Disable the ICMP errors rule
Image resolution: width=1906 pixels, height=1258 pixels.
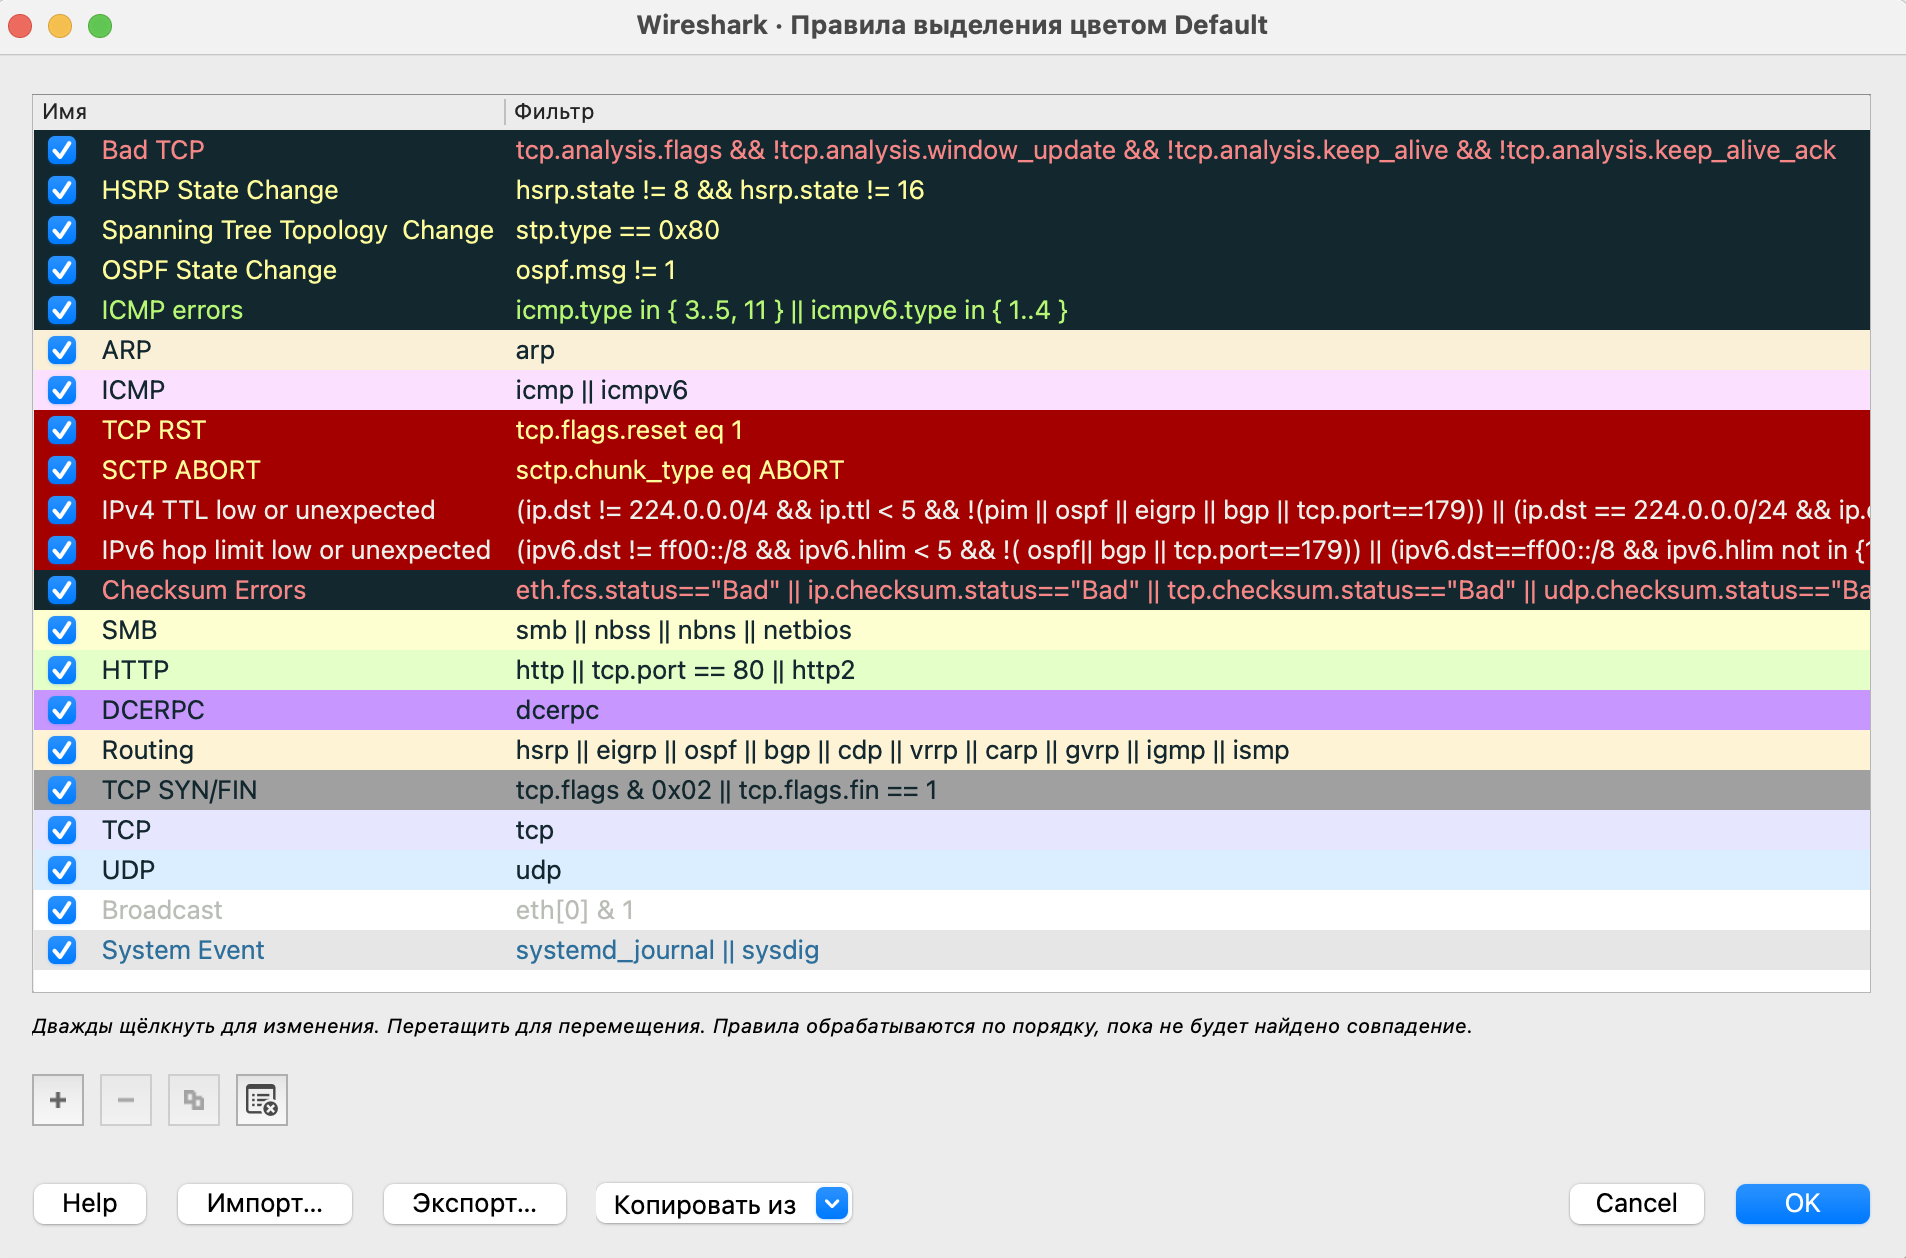61,310
